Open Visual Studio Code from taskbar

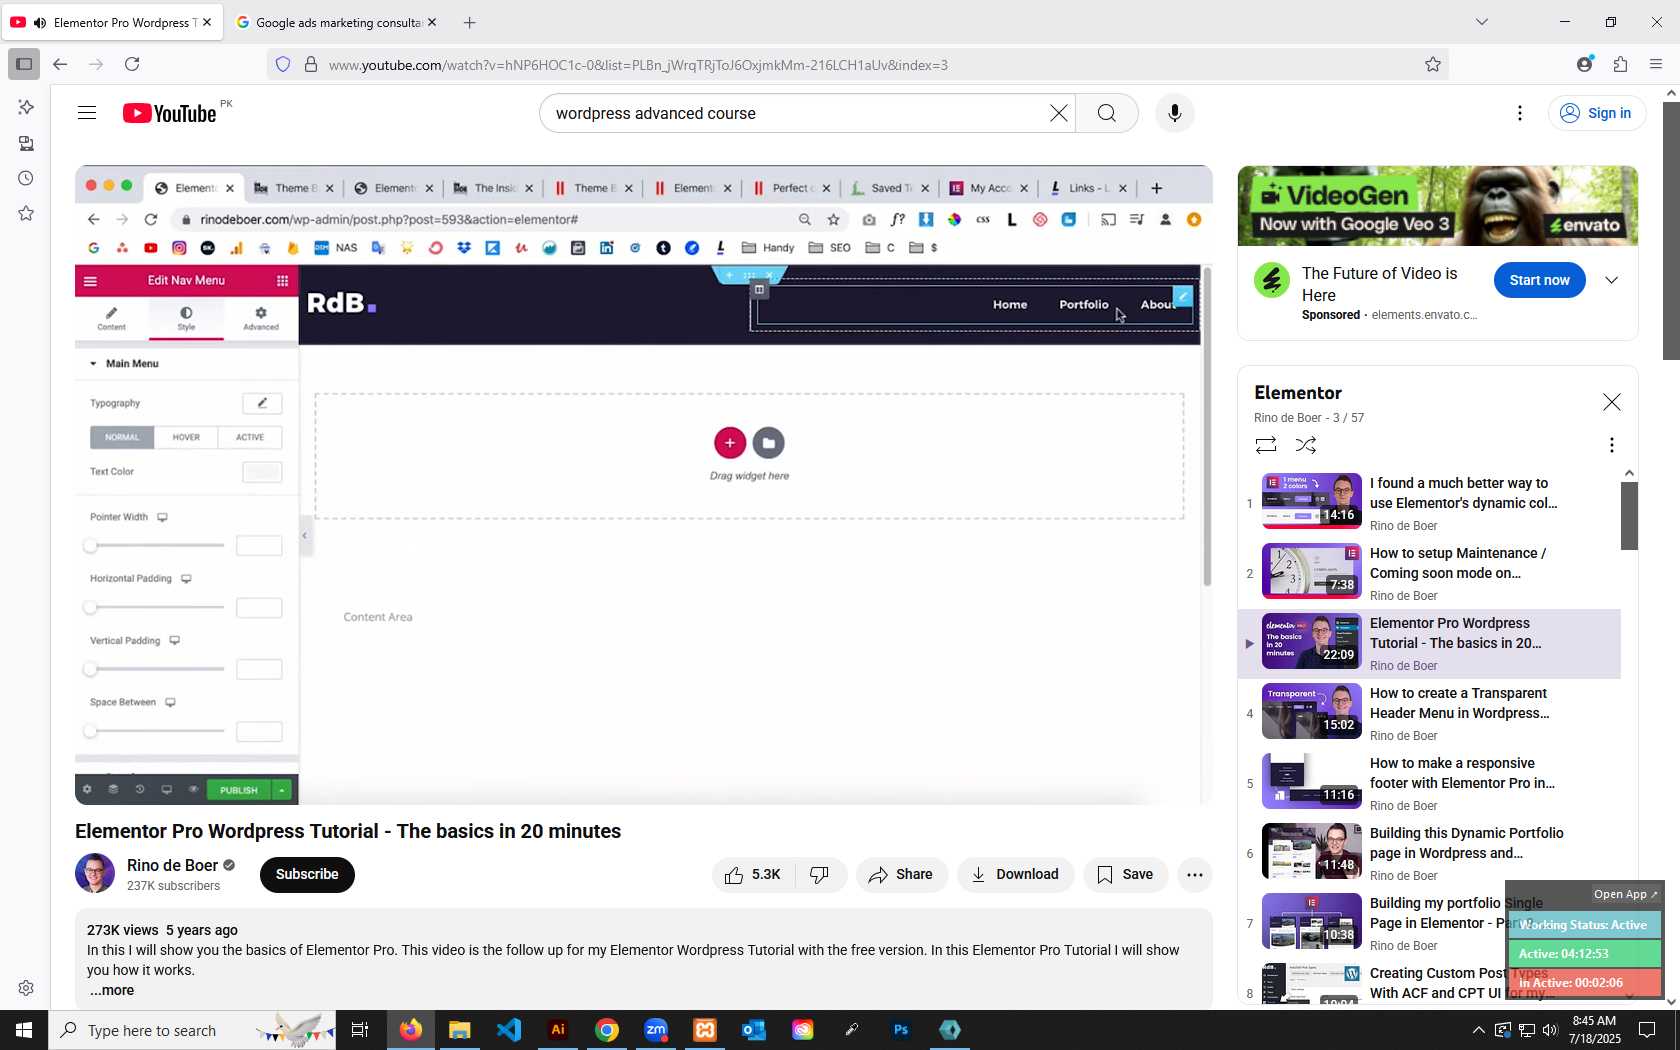pos(509,1030)
